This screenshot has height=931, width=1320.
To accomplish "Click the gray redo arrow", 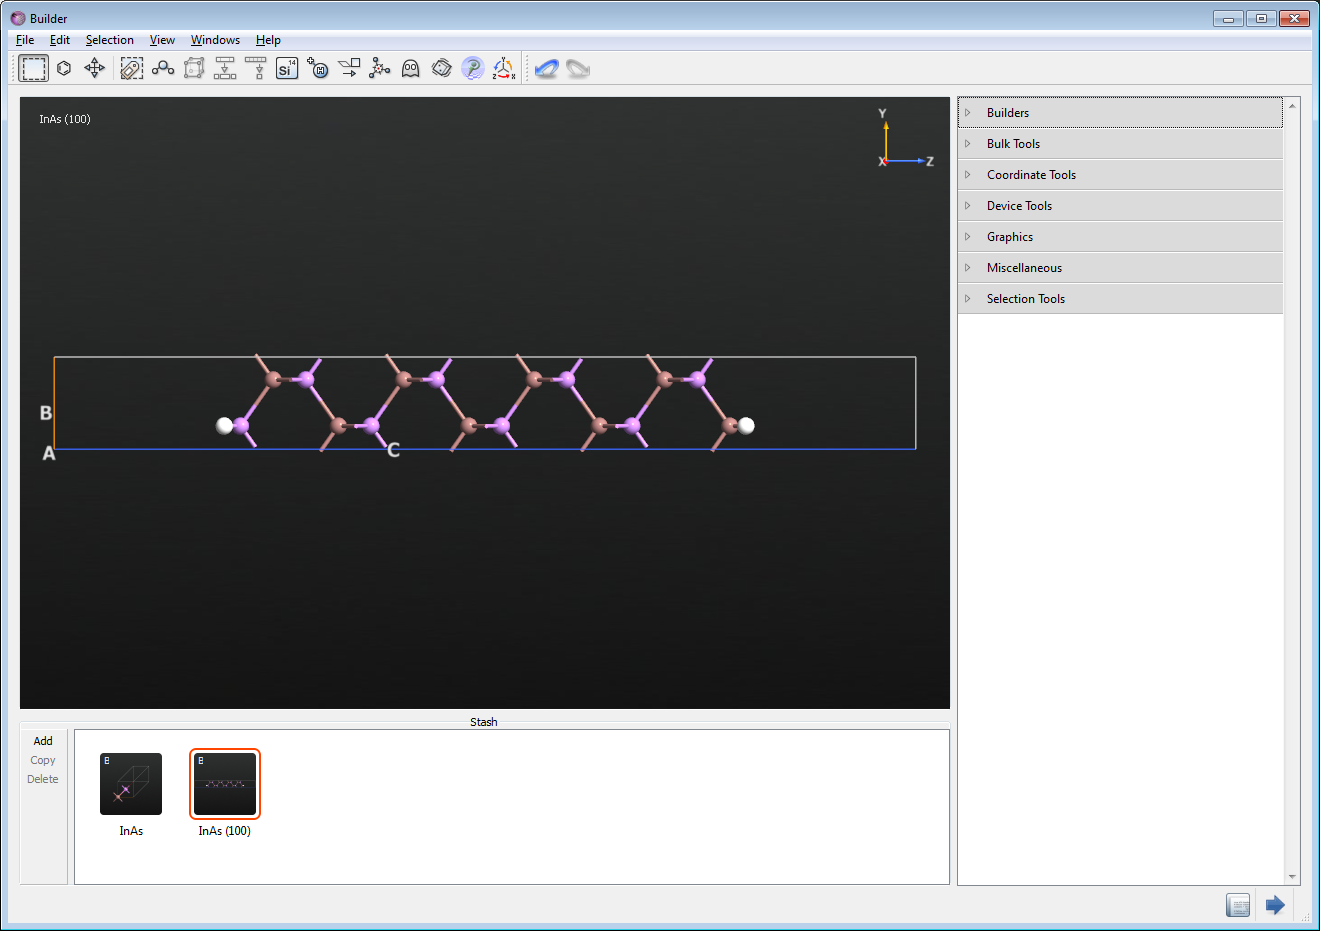I will (x=578, y=68).
